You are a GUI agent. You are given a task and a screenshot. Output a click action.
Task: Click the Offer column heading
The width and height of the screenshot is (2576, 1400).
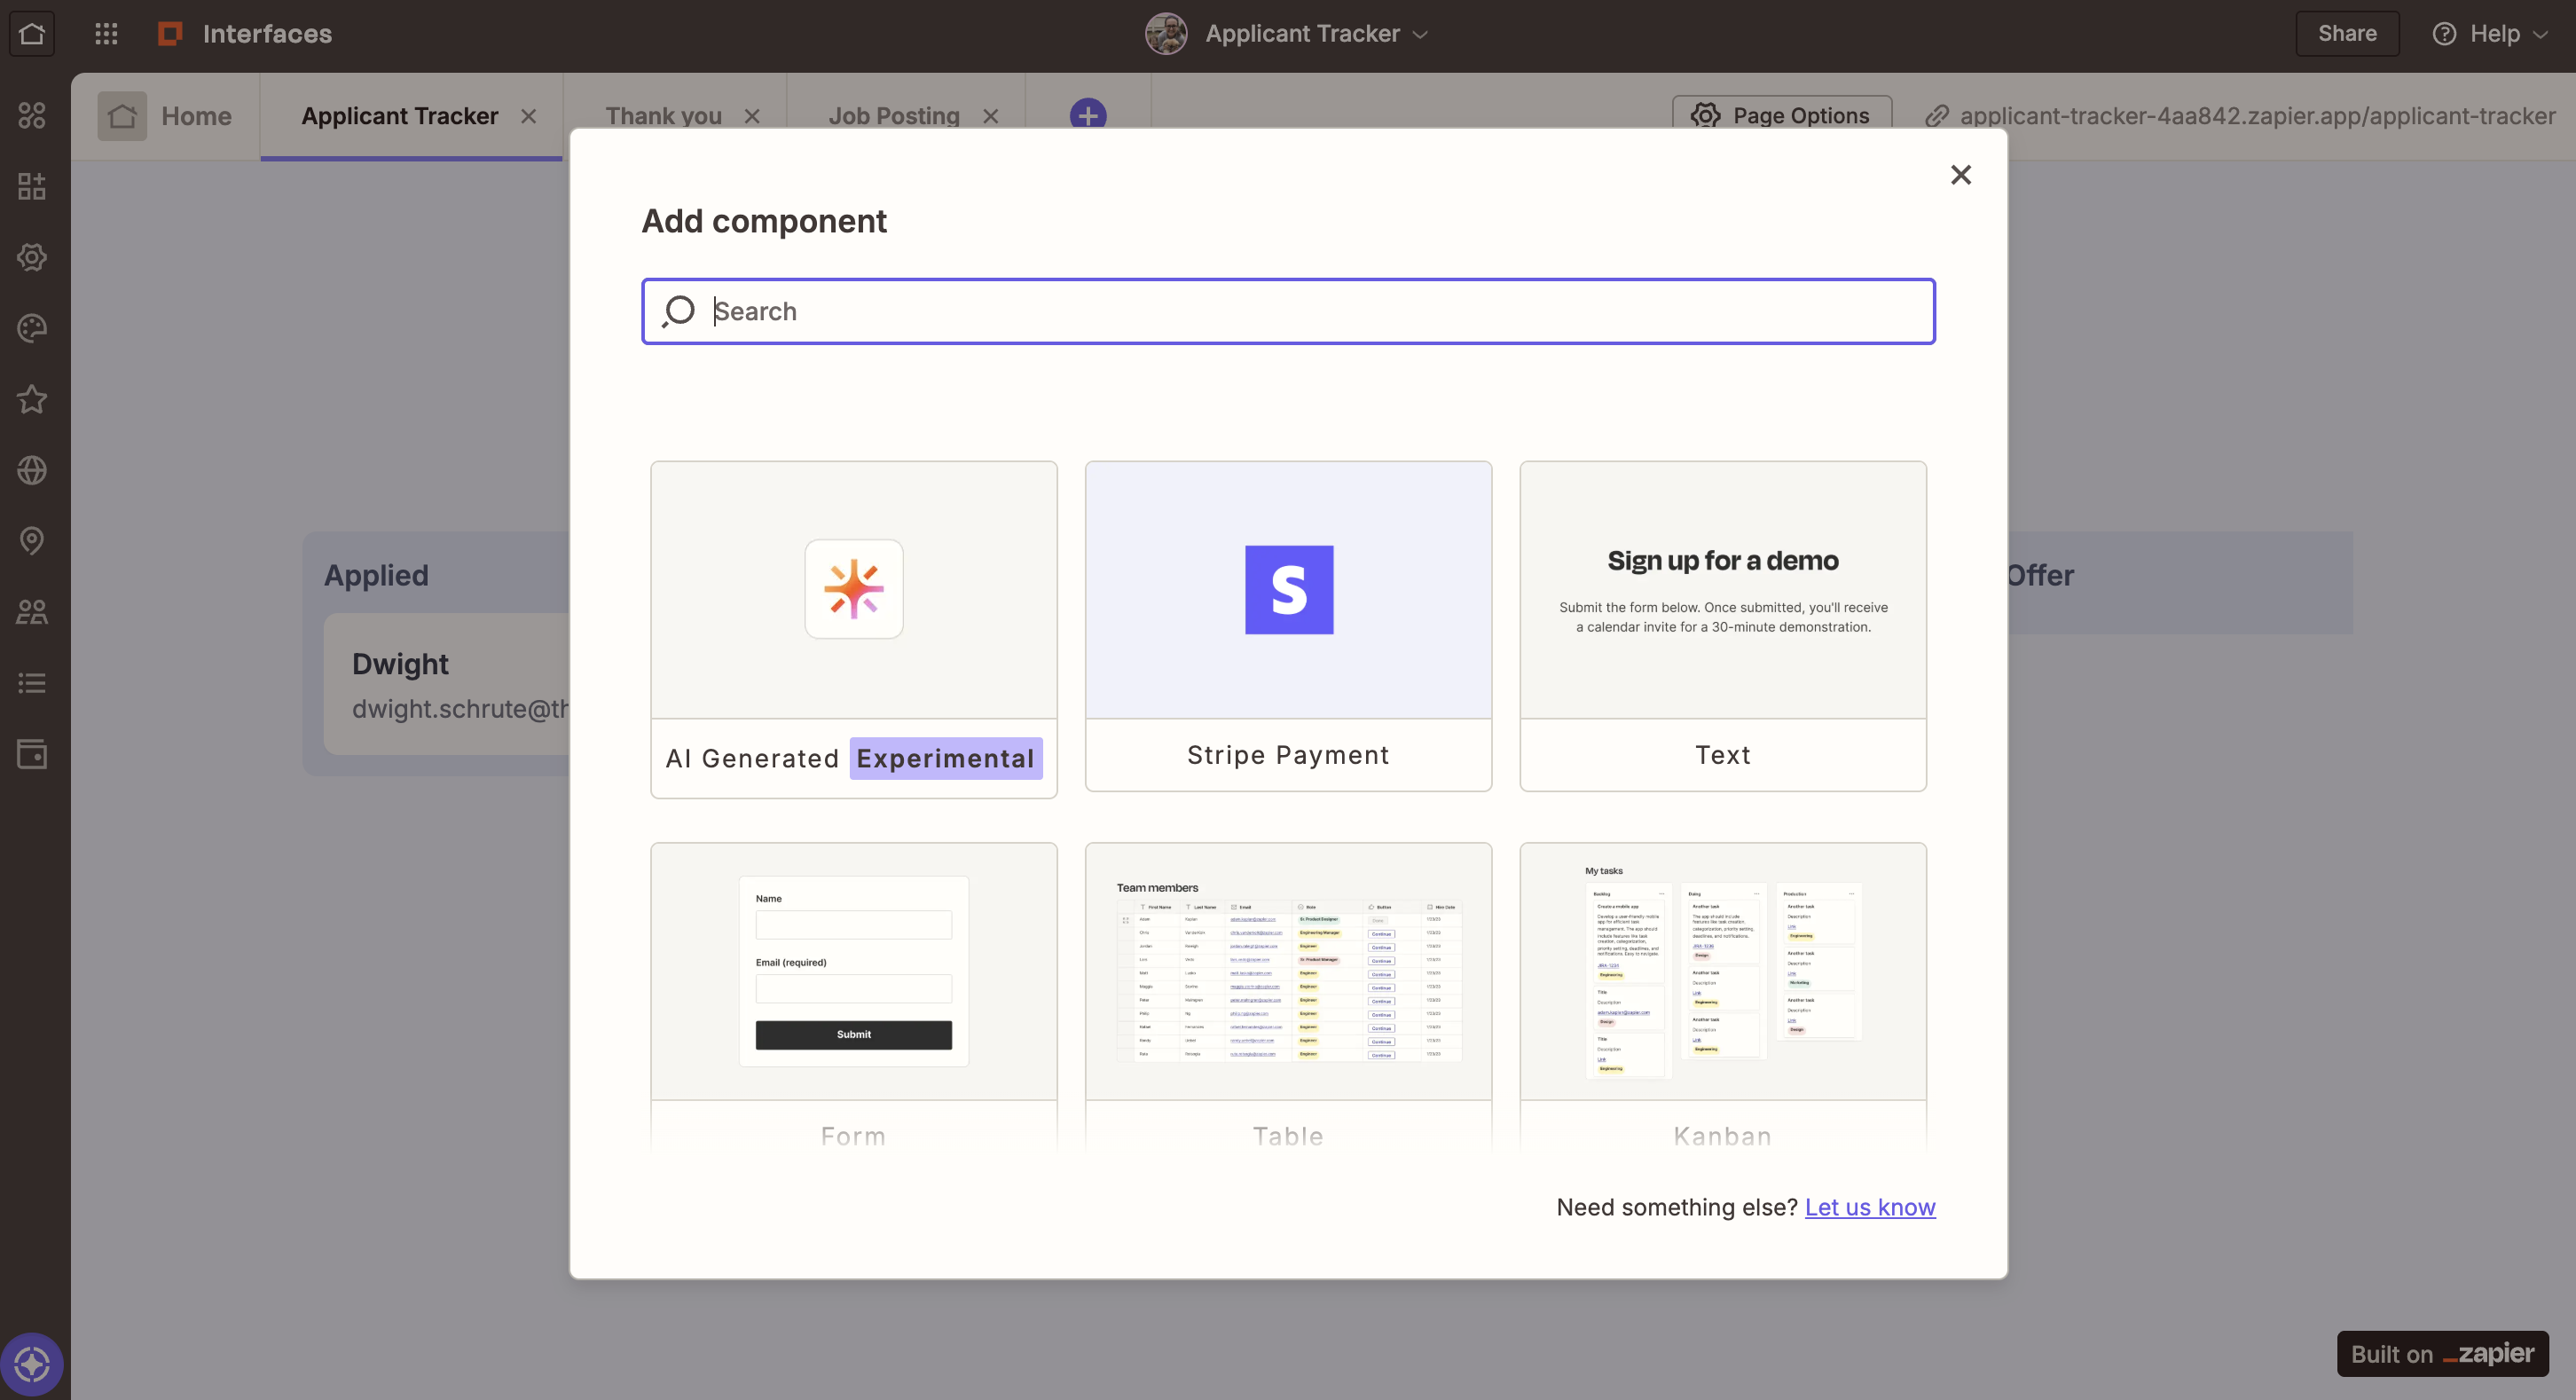pos(2041,575)
